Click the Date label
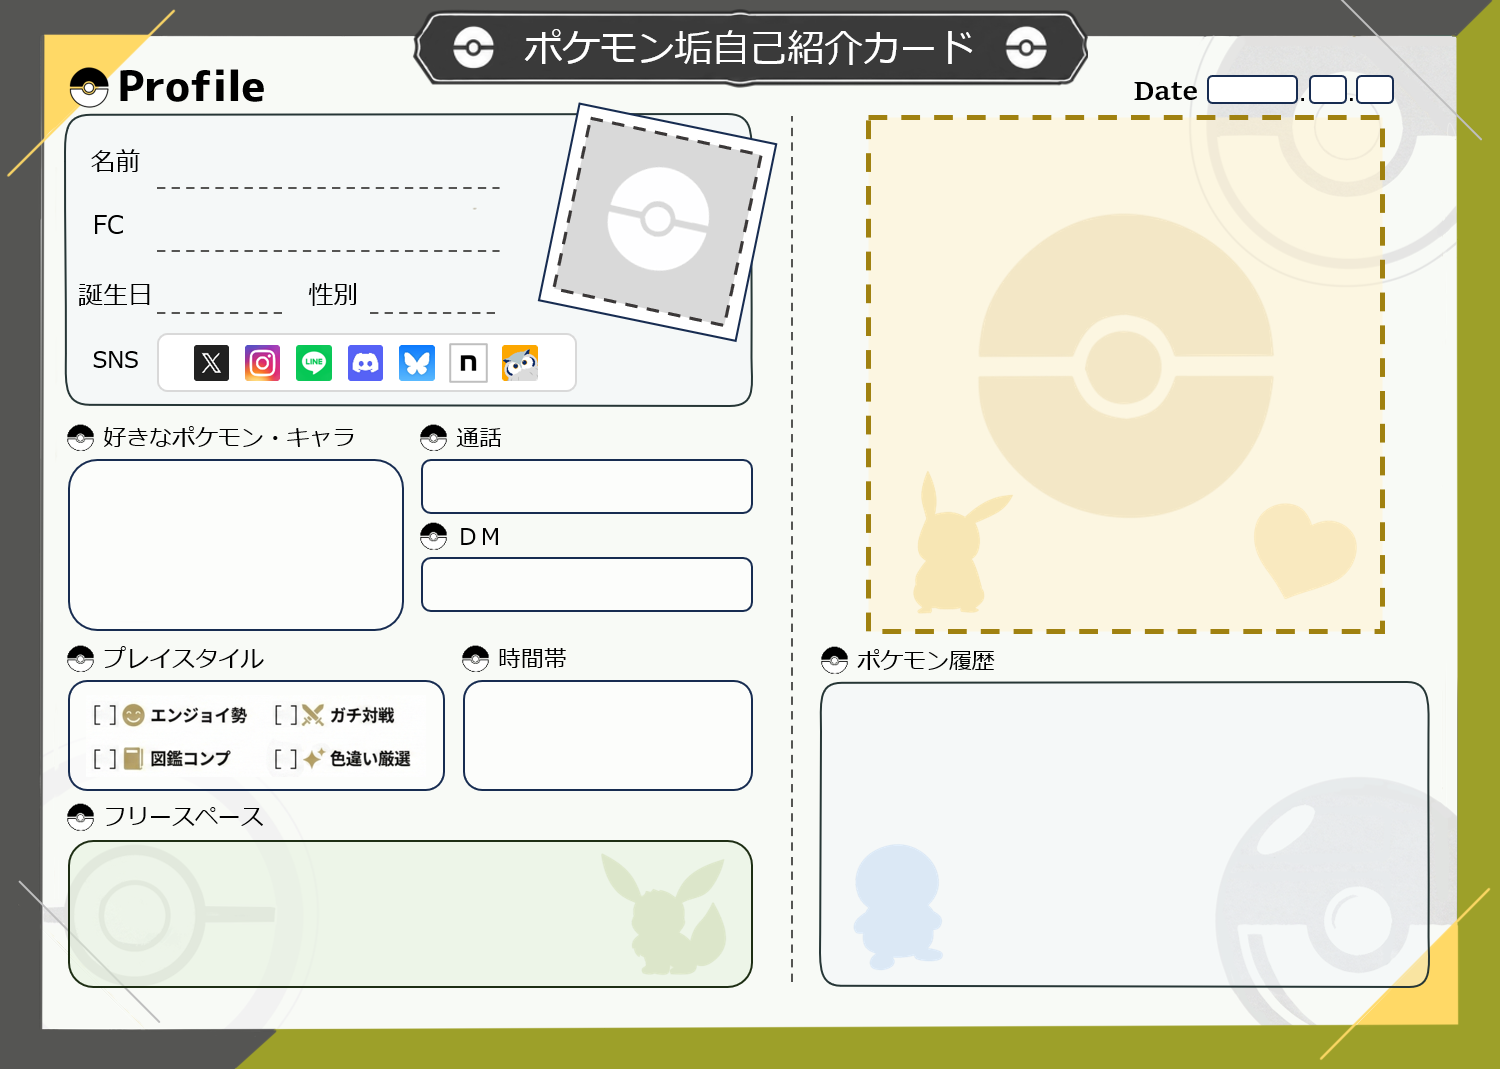This screenshot has width=1500, height=1069. pyautogui.click(x=1165, y=91)
